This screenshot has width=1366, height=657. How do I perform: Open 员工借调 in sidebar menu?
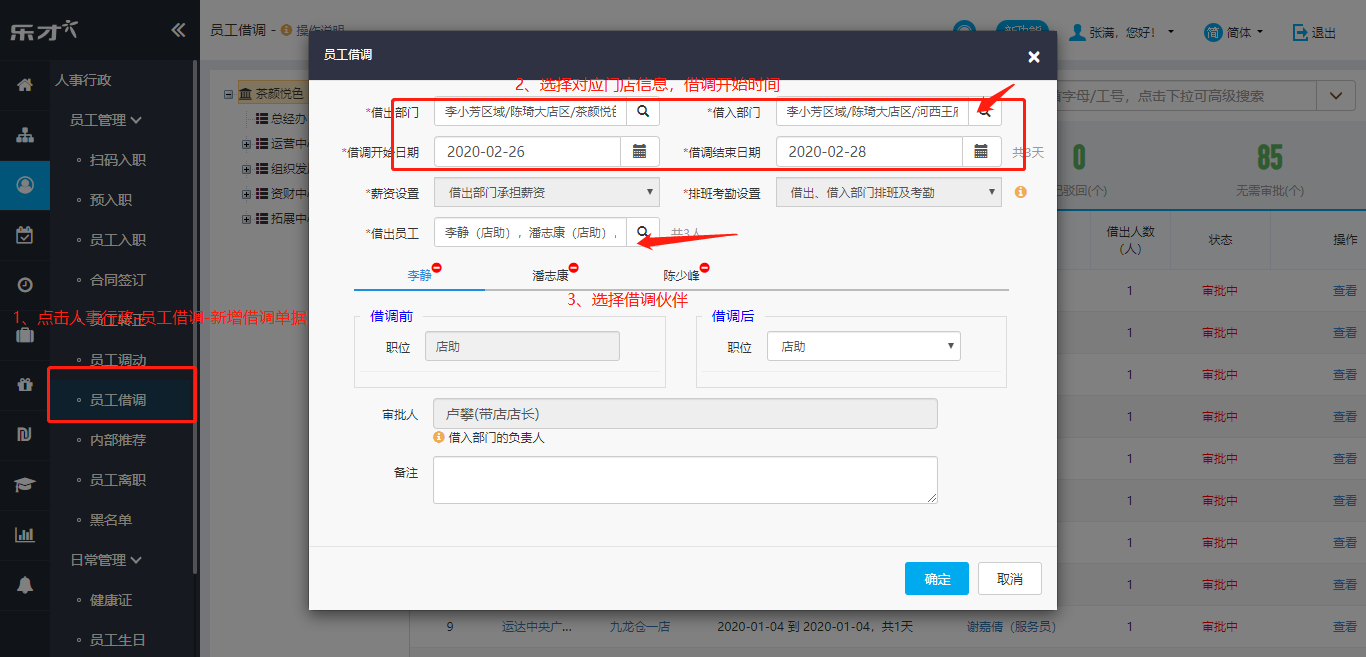pos(117,400)
